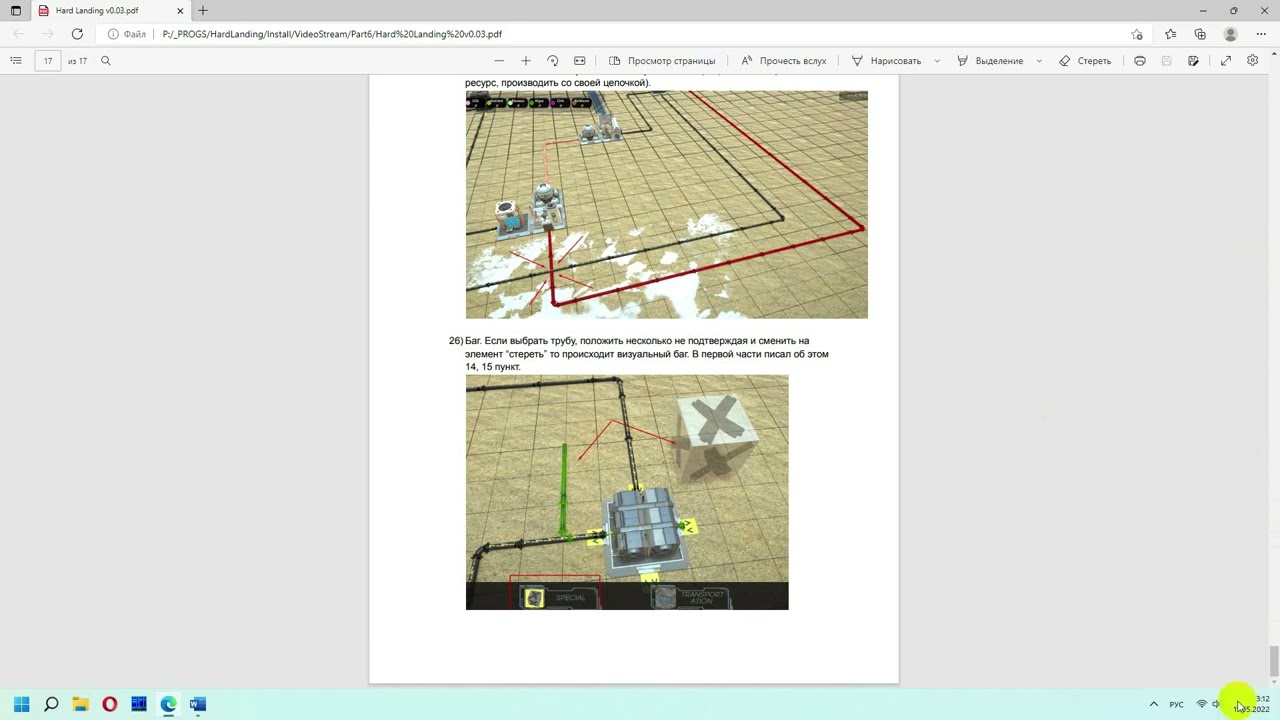Add this page to favorites
Image resolution: width=1280 pixels, height=720 pixels.
click(1137, 34)
